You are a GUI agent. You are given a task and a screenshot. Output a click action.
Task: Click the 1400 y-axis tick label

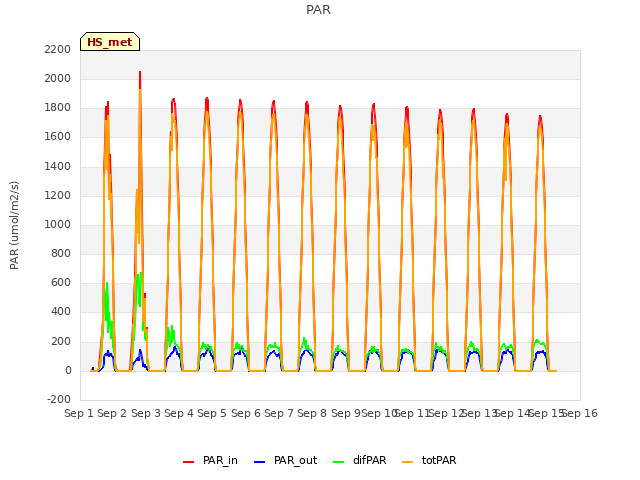(x=58, y=167)
